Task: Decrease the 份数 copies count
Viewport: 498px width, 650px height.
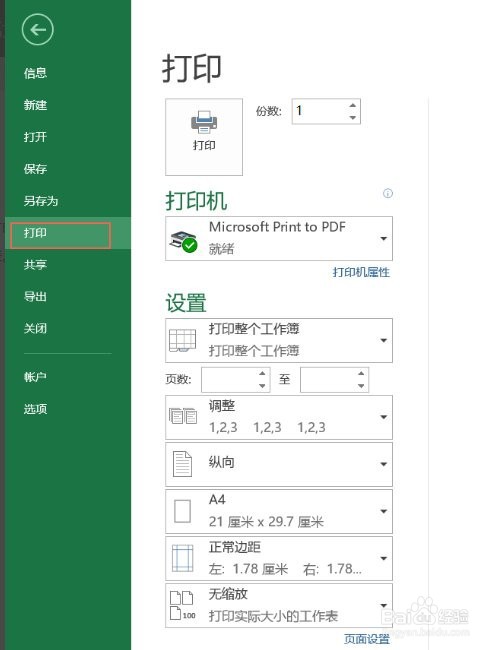Action: (352, 117)
